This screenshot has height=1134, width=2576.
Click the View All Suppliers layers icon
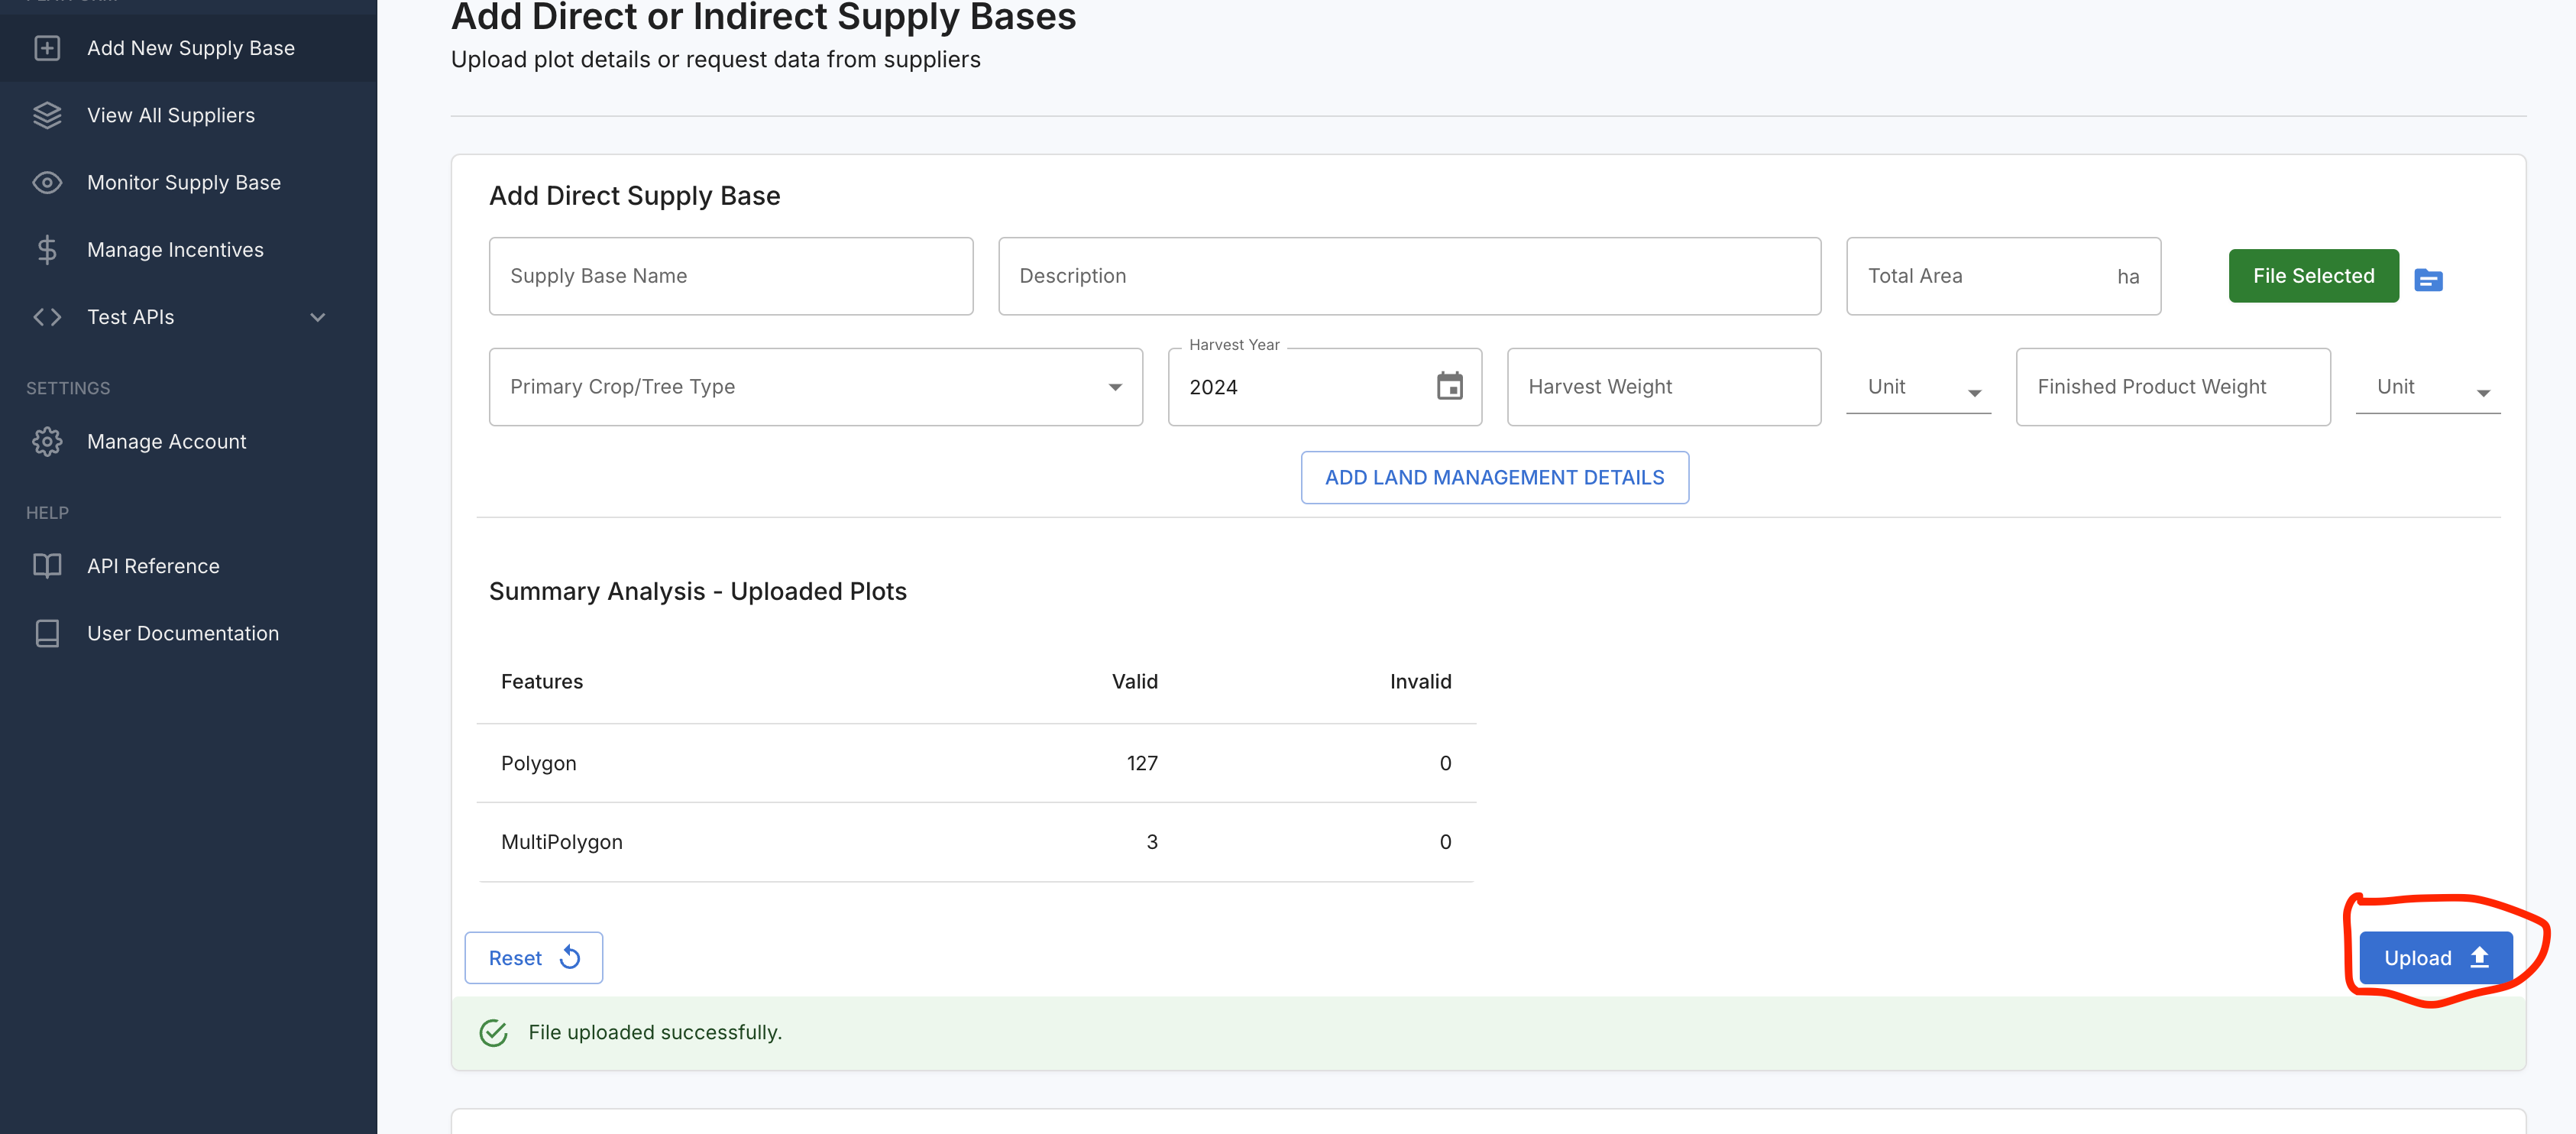click(47, 115)
